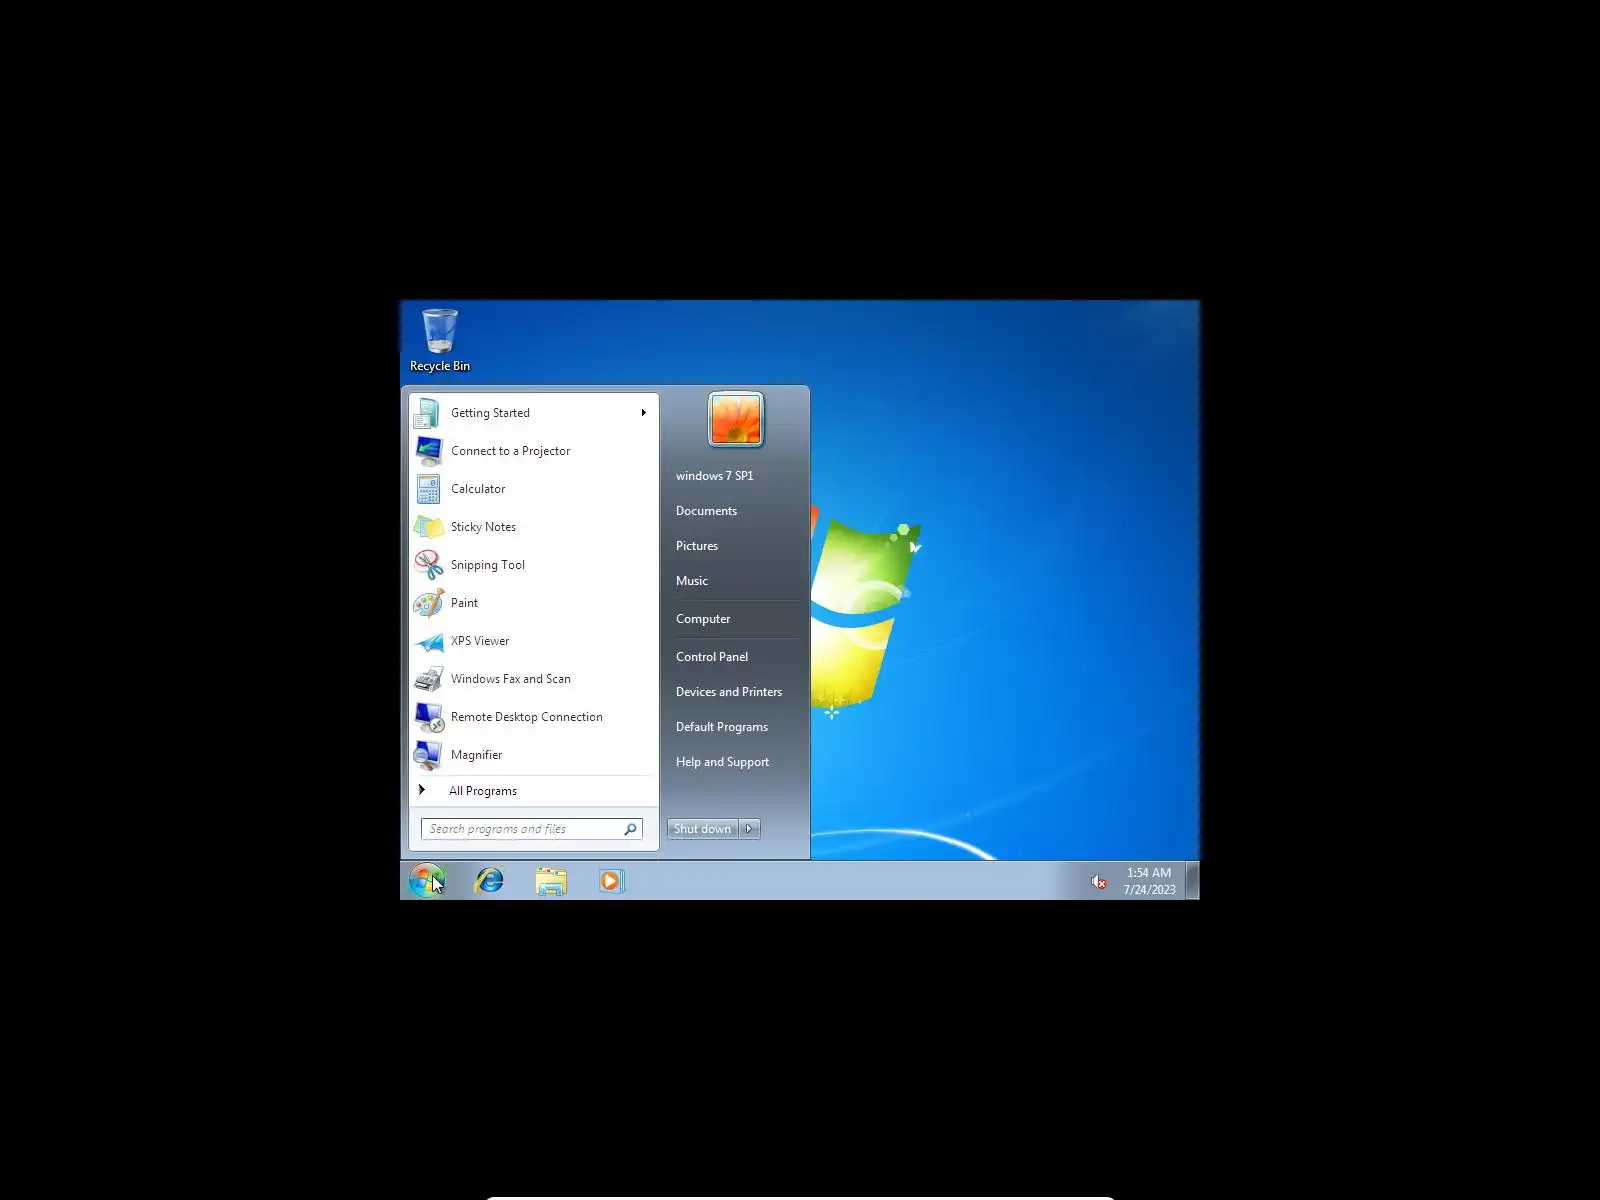
Task: Open Music from the Start menu
Action: (692, 581)
